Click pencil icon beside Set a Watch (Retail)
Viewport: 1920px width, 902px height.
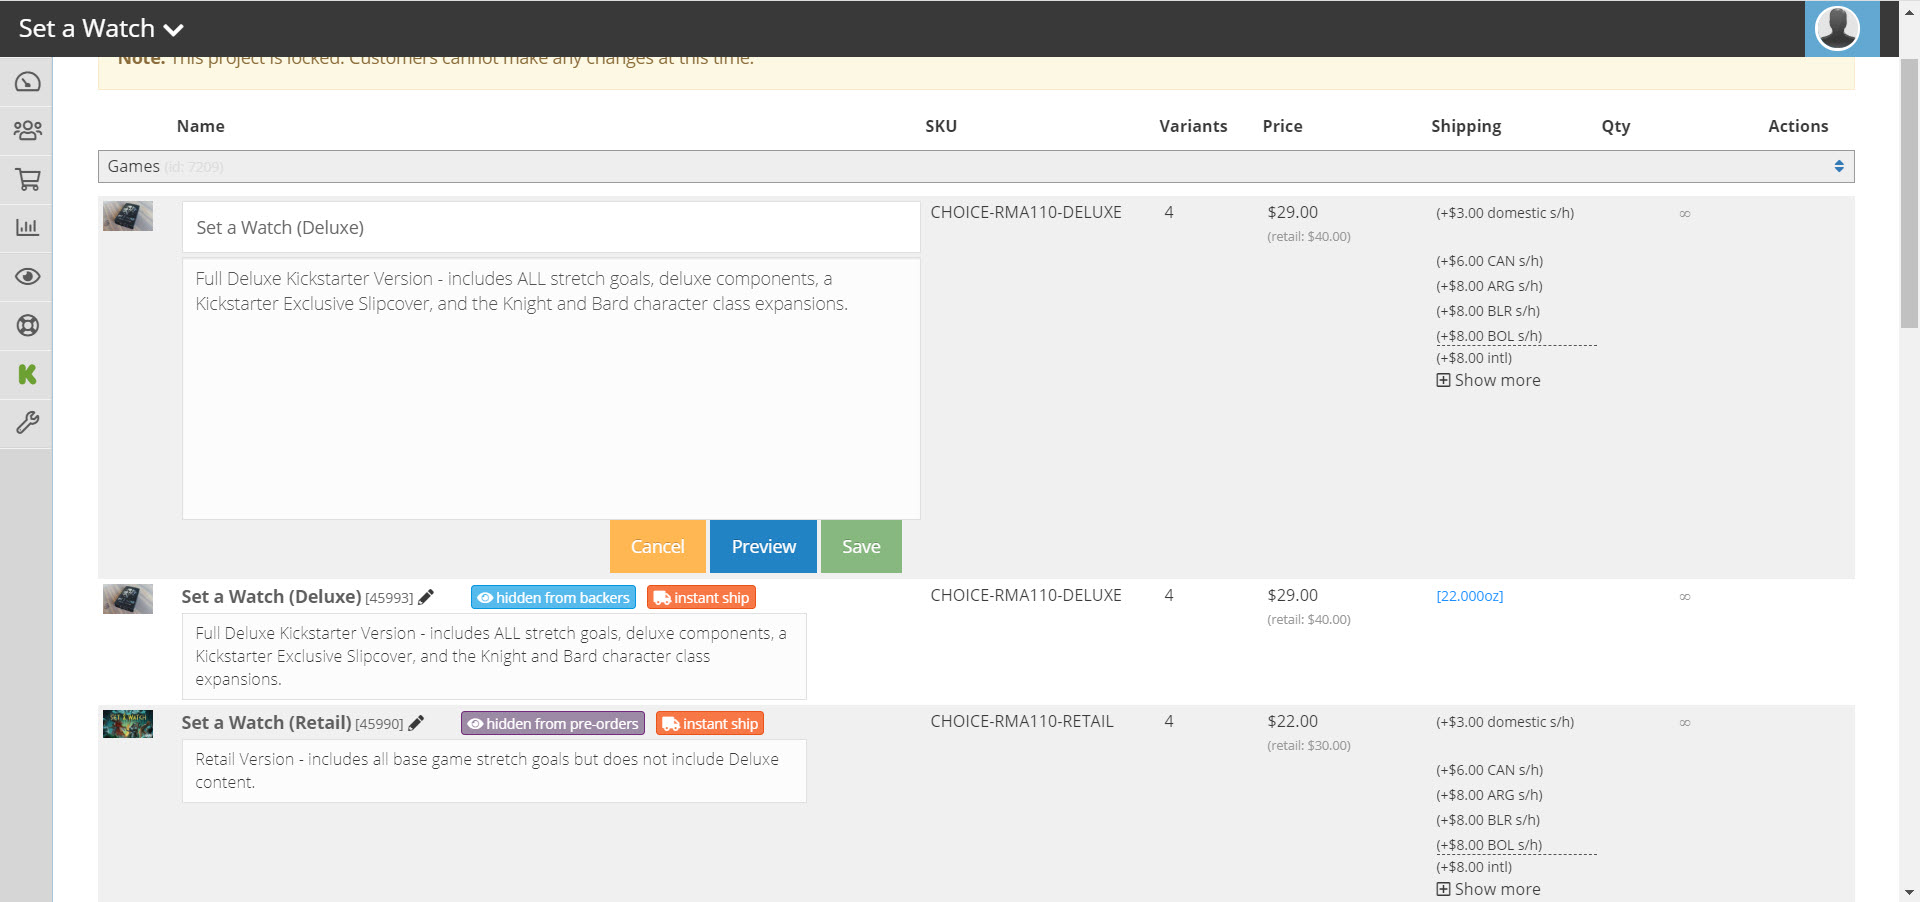(x=416, y=723)
